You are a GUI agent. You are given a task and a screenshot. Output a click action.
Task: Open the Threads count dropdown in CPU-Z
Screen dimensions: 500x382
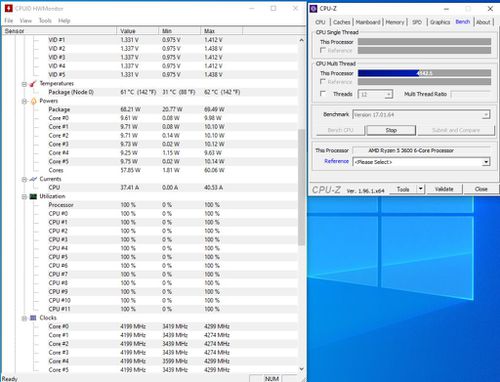[x=388, y=95]
